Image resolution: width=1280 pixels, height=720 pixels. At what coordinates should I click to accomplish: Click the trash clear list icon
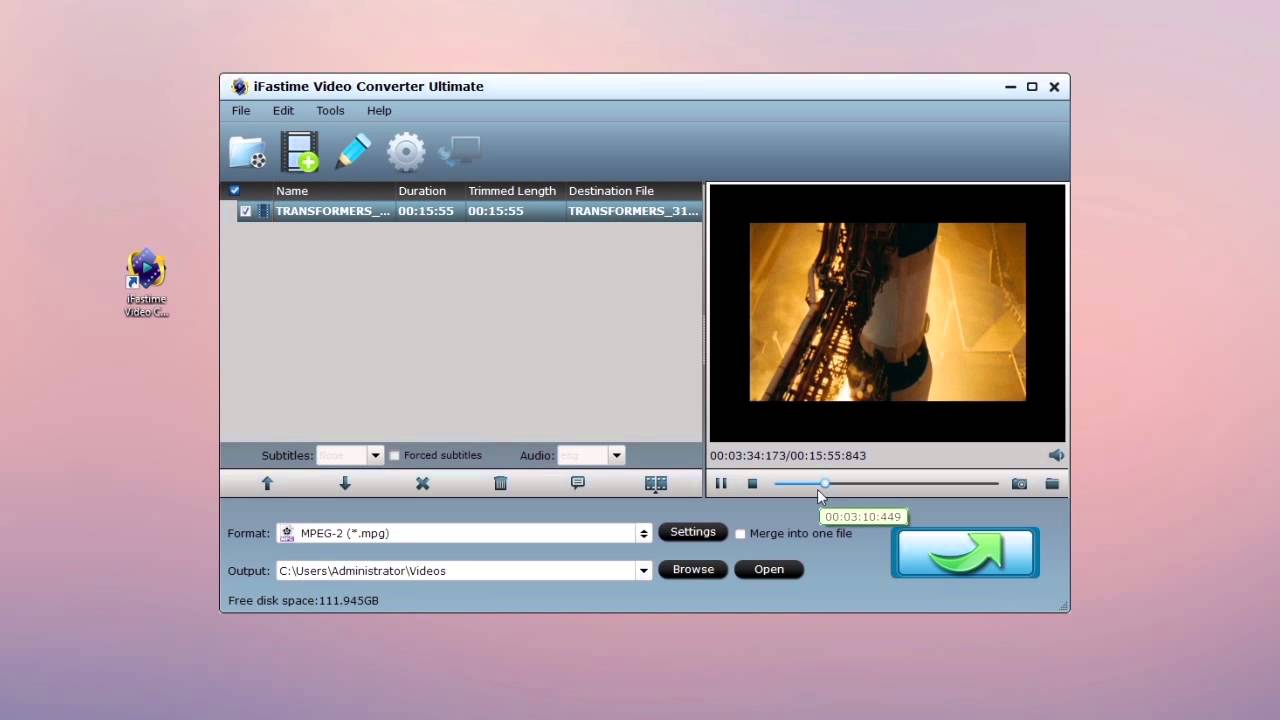(500, 483)
